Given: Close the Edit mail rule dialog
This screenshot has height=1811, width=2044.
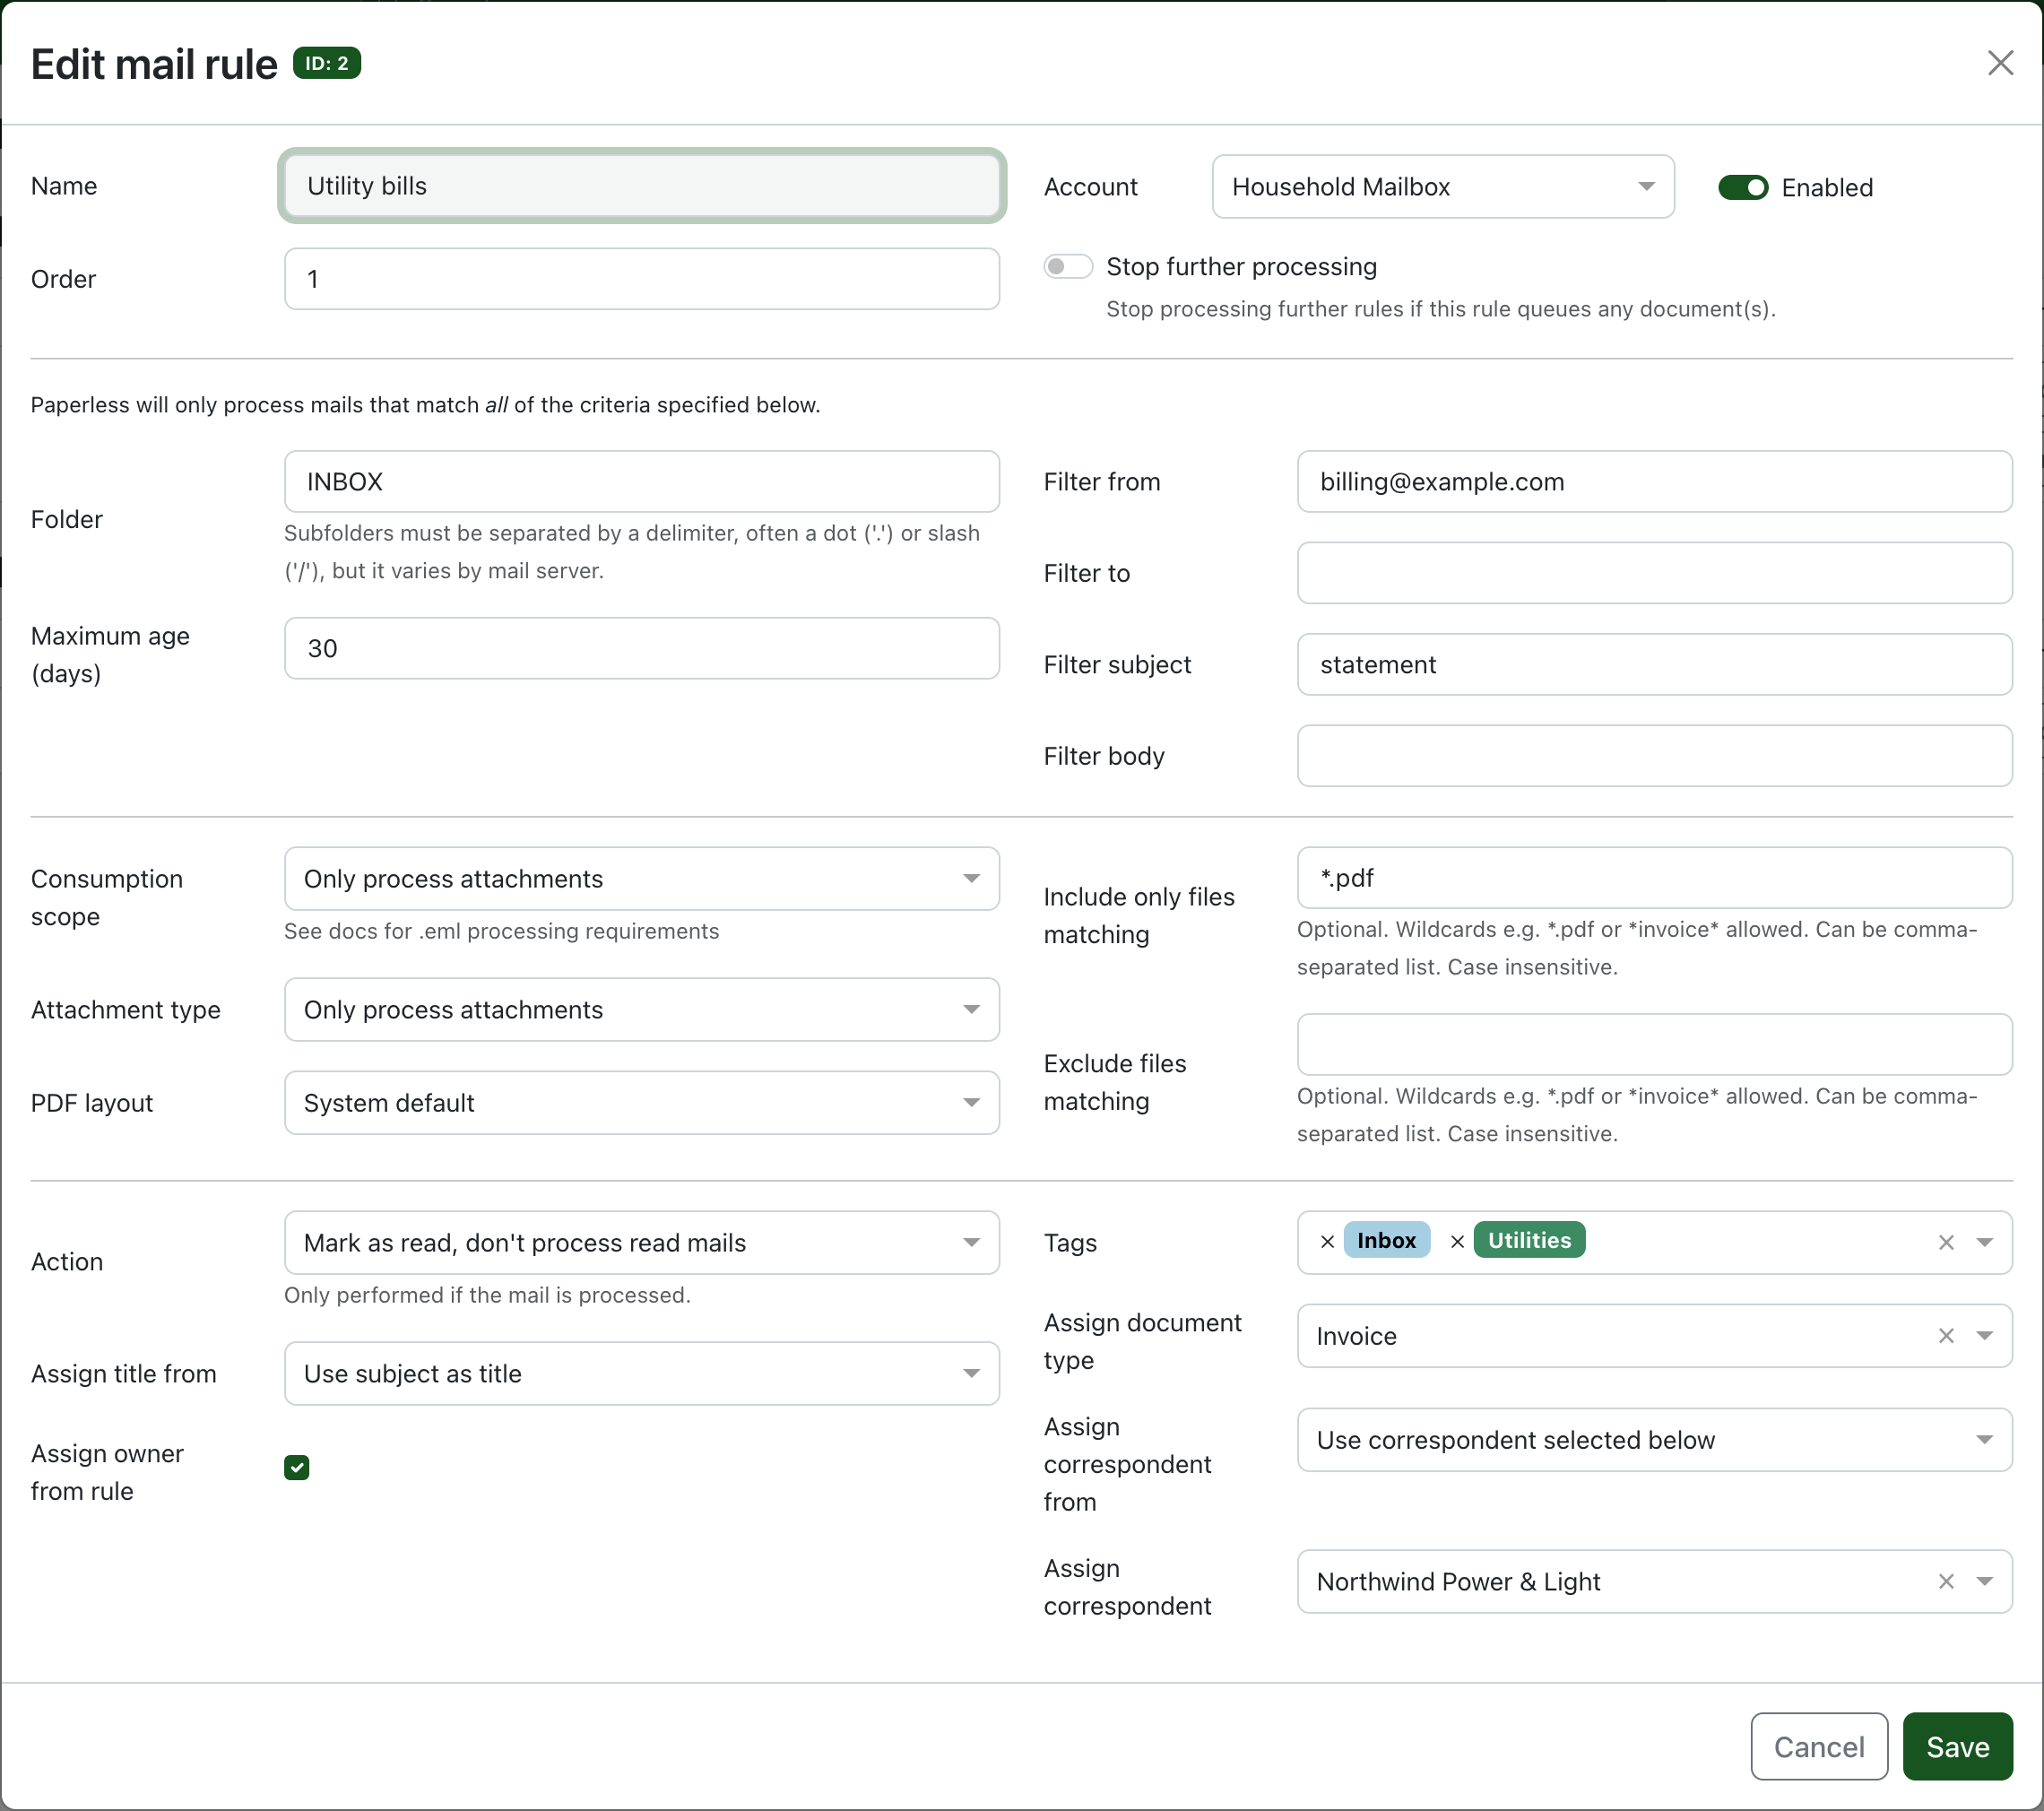Looking at the screenshot, I should point(2000,63).
